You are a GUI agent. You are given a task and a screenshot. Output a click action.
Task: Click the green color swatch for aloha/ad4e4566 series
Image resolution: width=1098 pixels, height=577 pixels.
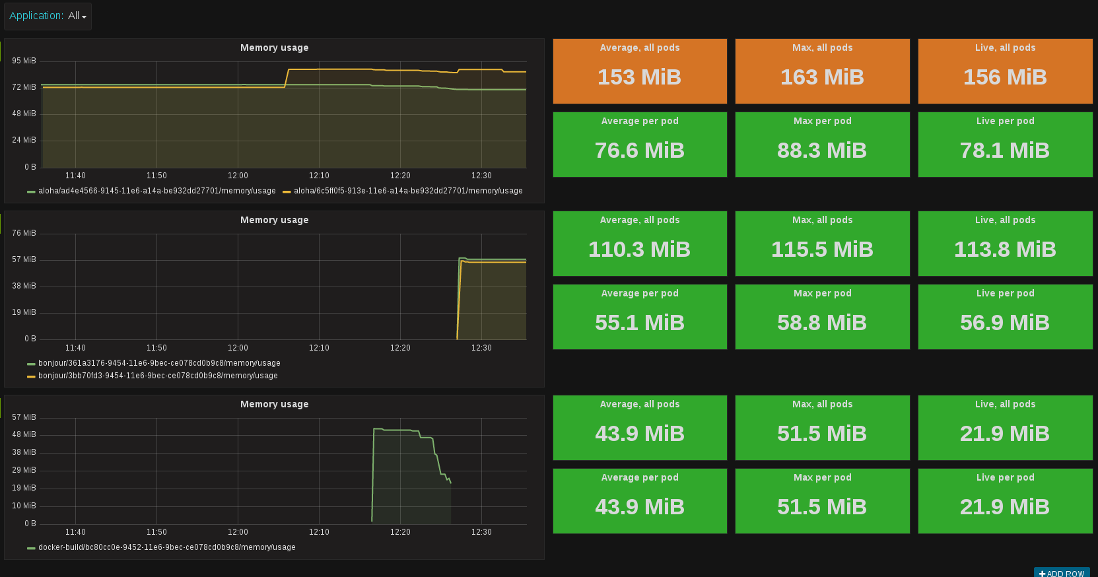click(x=31, y=191)
